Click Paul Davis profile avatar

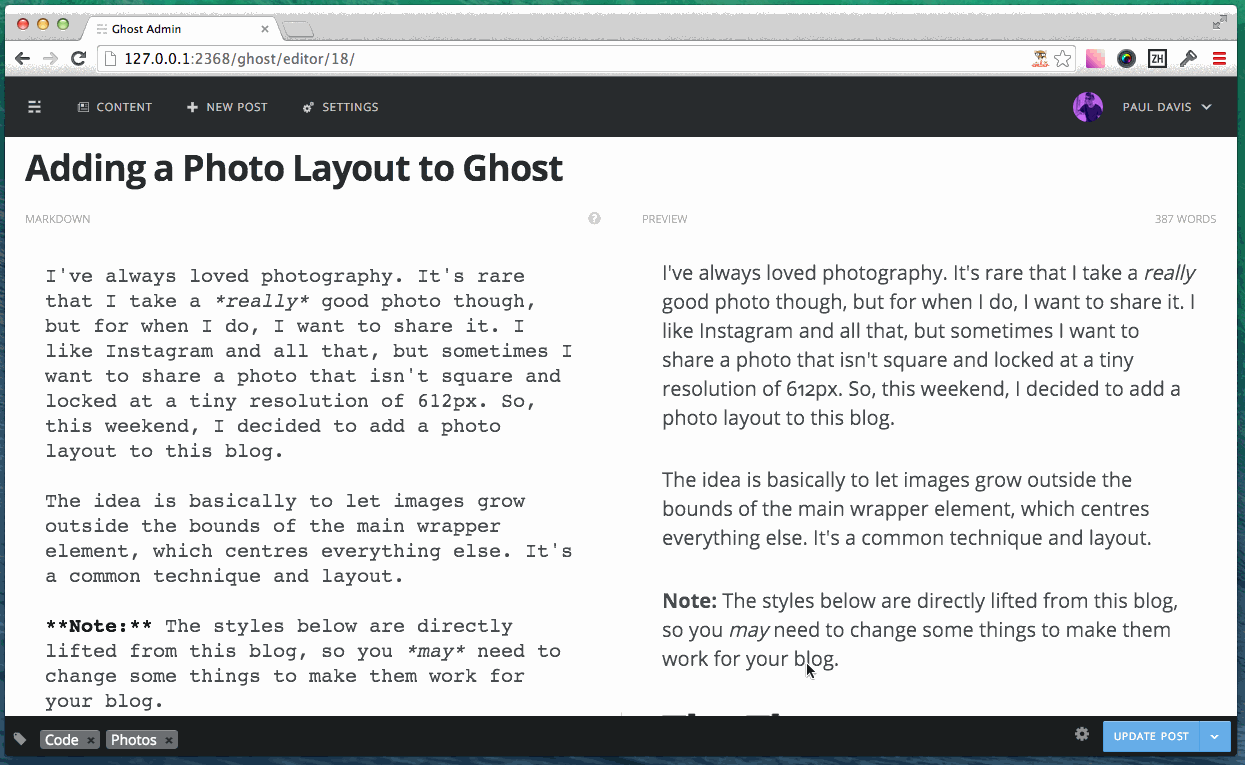[x=1088, y=107]
